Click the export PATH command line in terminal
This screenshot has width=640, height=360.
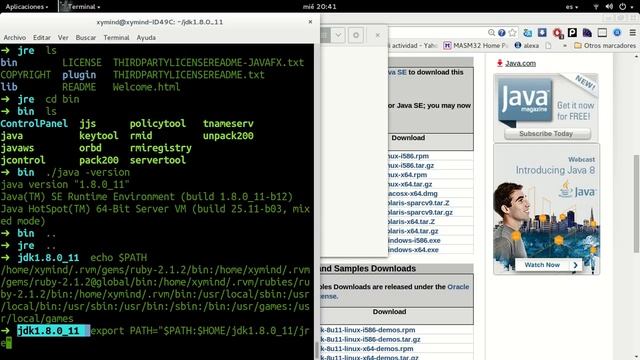pos(155,337)
